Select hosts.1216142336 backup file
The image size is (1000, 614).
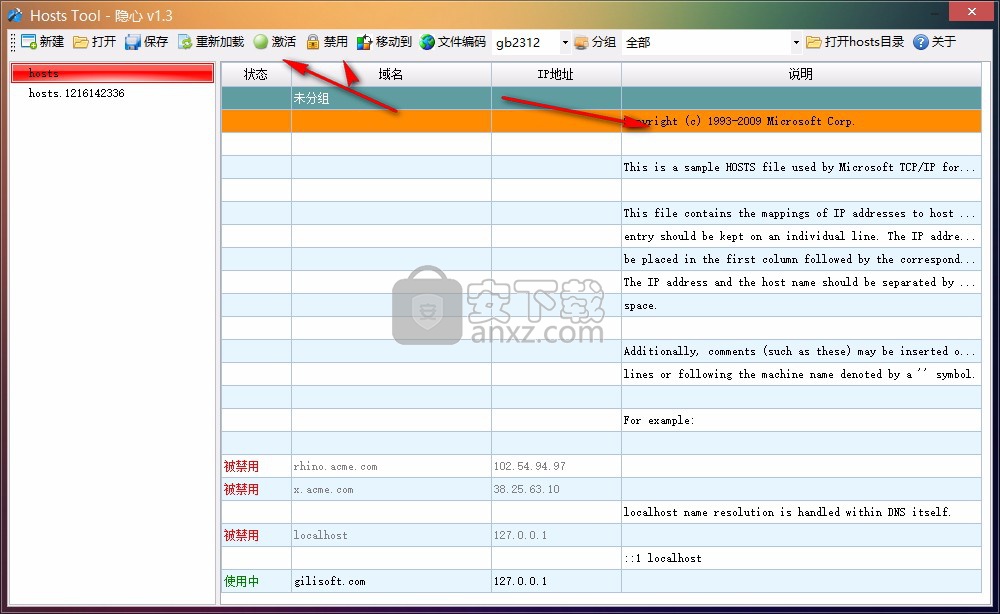click(x=77, y=93)
